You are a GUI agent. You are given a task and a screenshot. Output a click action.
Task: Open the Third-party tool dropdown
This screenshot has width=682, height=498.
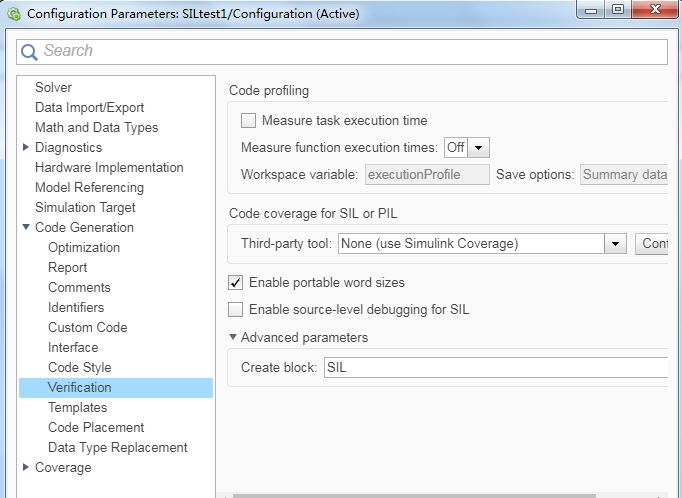coord(615,244)
